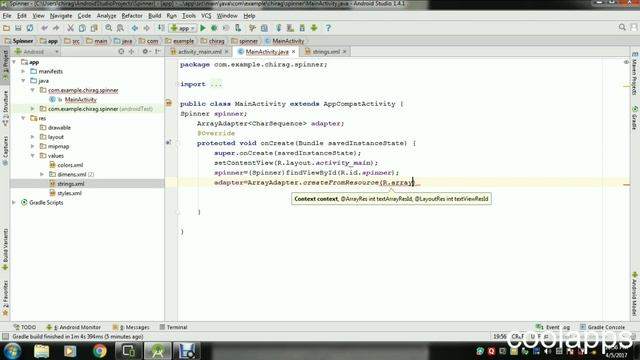Select MainActivity in project tree
The width and height of the screenshot is (640, 360).
(80, 100)
